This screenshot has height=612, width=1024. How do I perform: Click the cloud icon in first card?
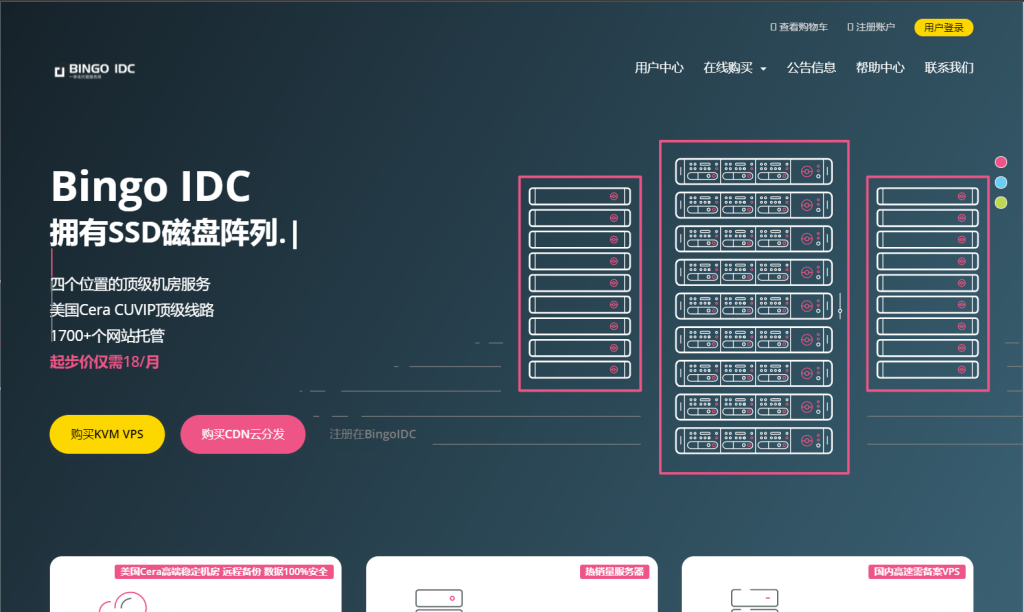123,600
